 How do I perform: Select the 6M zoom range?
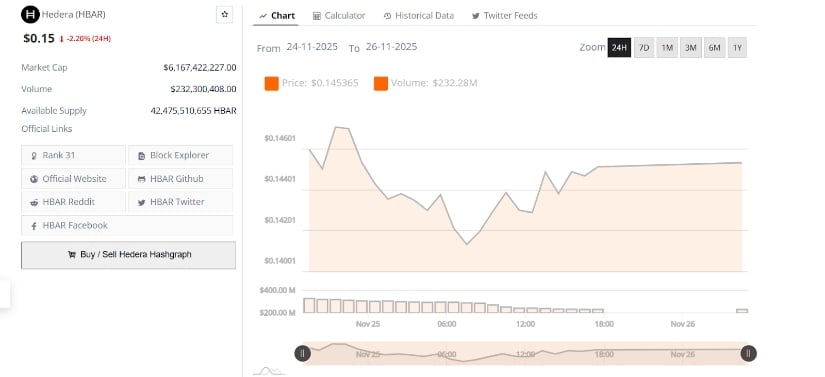point(714,48)
